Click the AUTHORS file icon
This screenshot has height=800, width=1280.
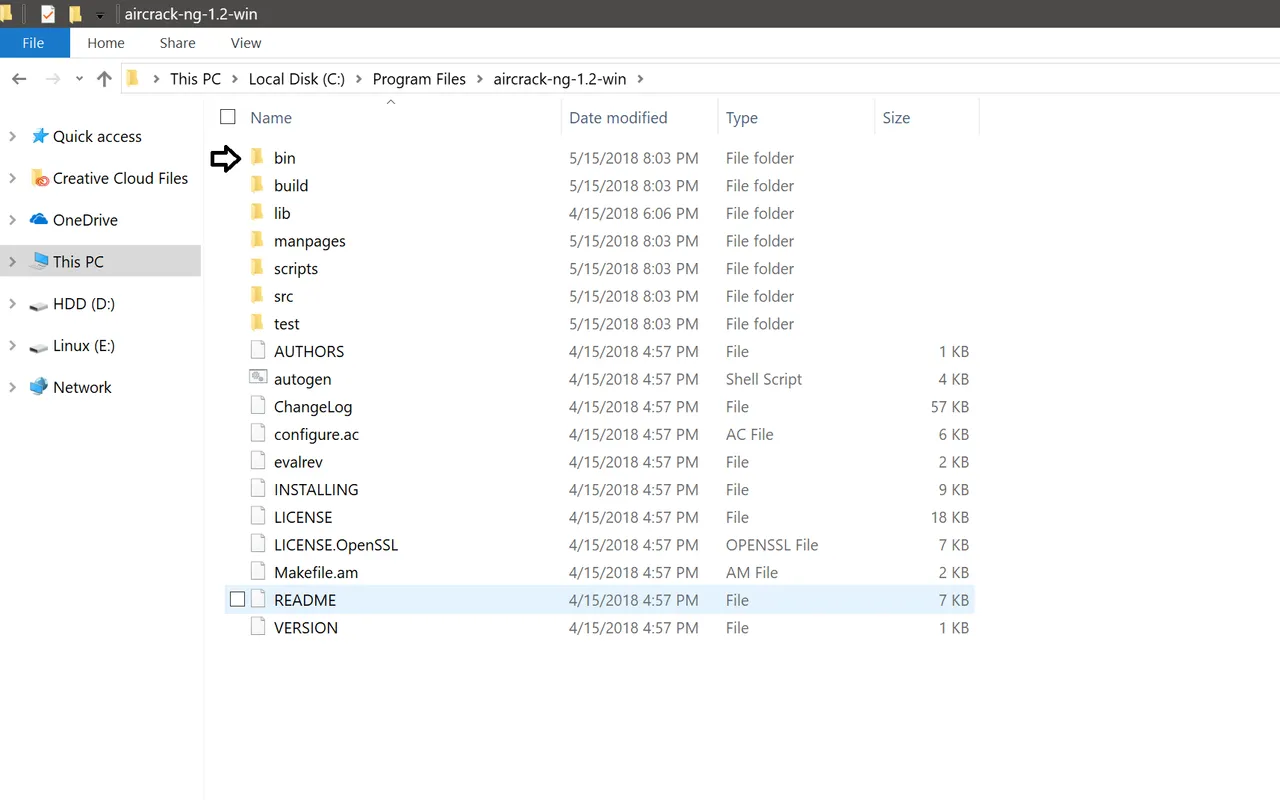[258, 351]
